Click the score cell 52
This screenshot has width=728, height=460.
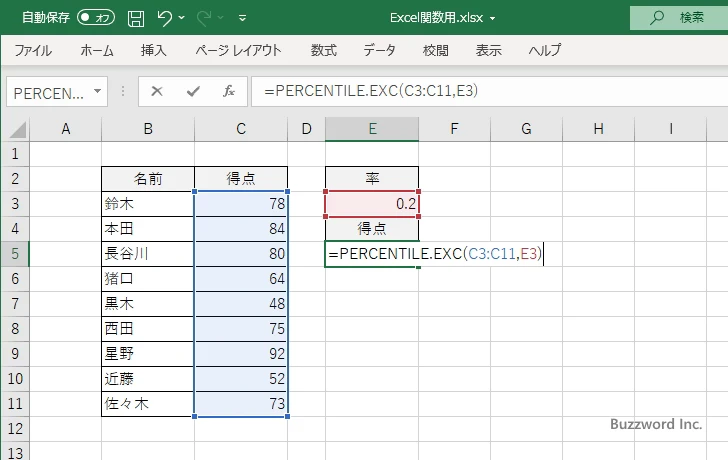(241, 379)
